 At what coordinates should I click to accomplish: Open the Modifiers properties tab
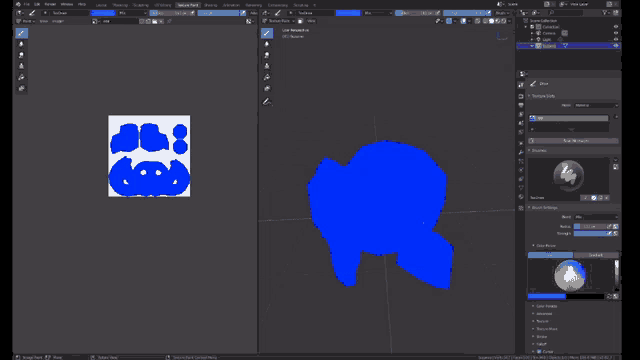[521, 152]
